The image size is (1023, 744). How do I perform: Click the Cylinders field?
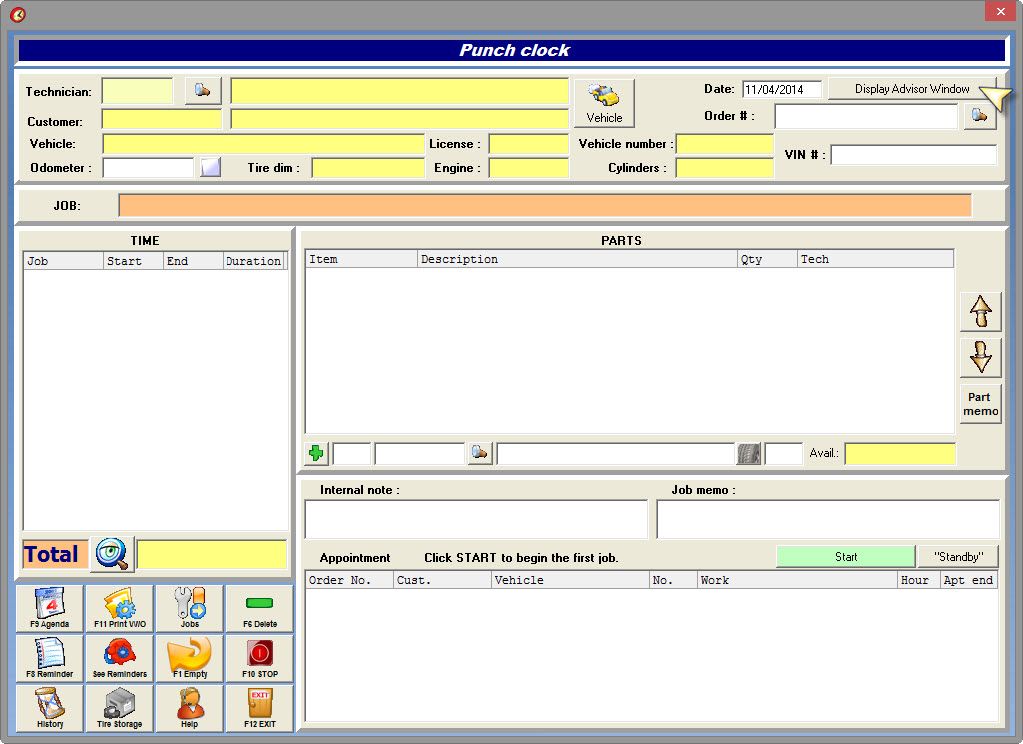[x=725, y=168]
